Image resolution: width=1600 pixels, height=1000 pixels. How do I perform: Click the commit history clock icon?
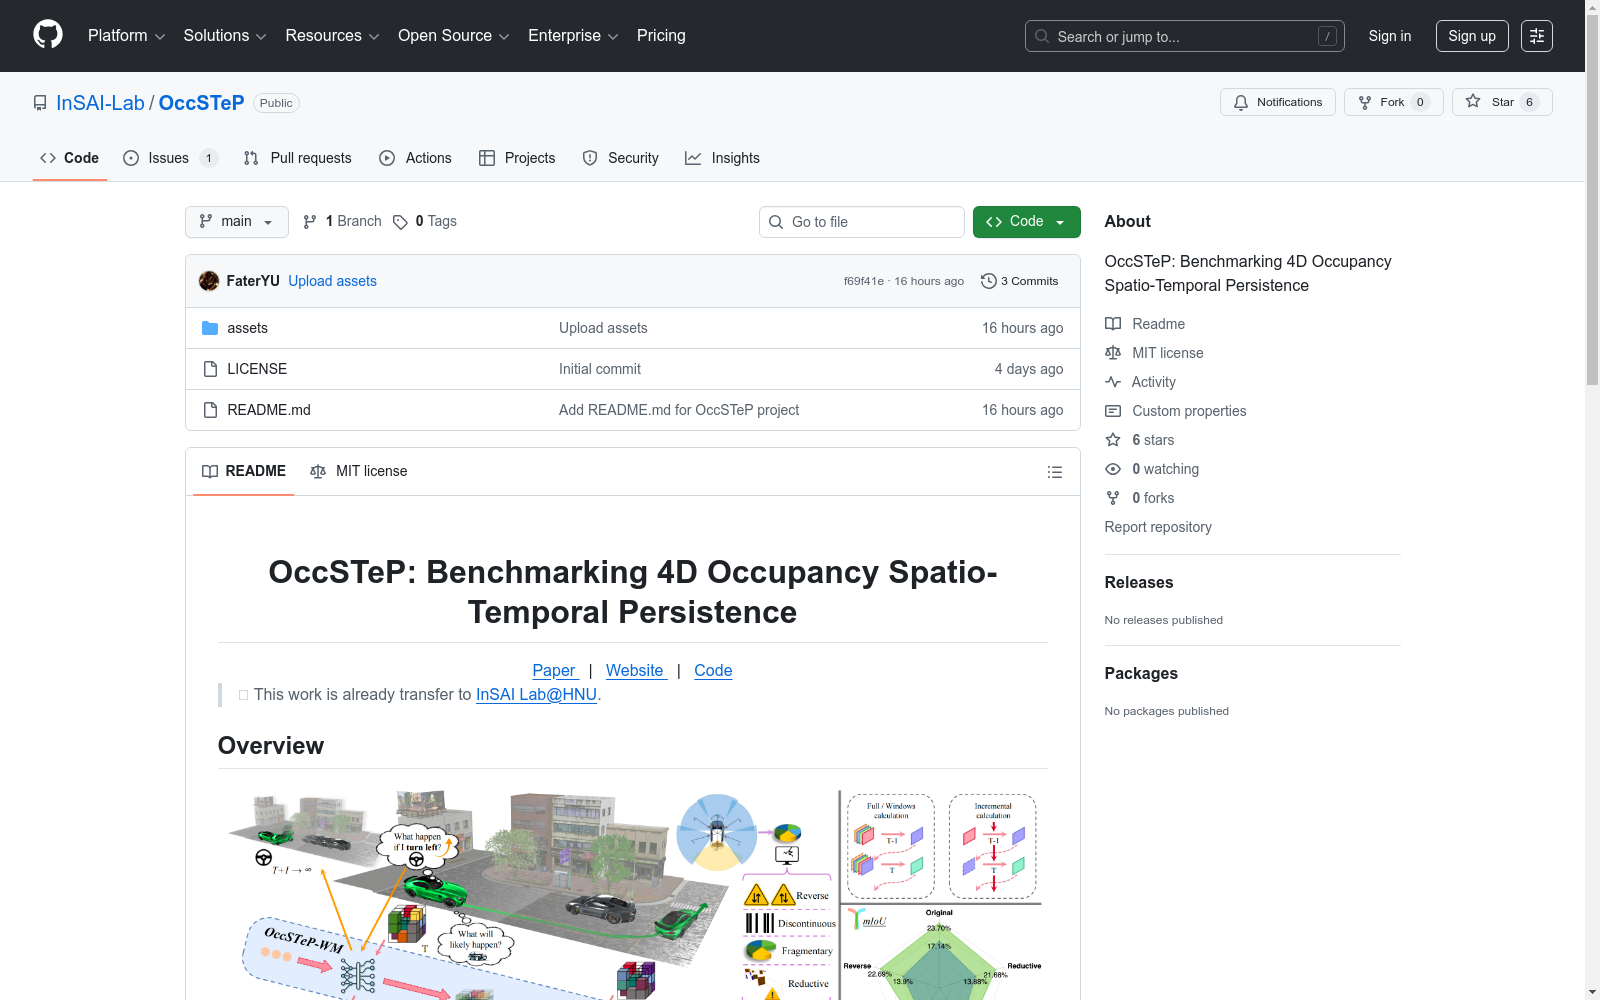tap(989, 281)
